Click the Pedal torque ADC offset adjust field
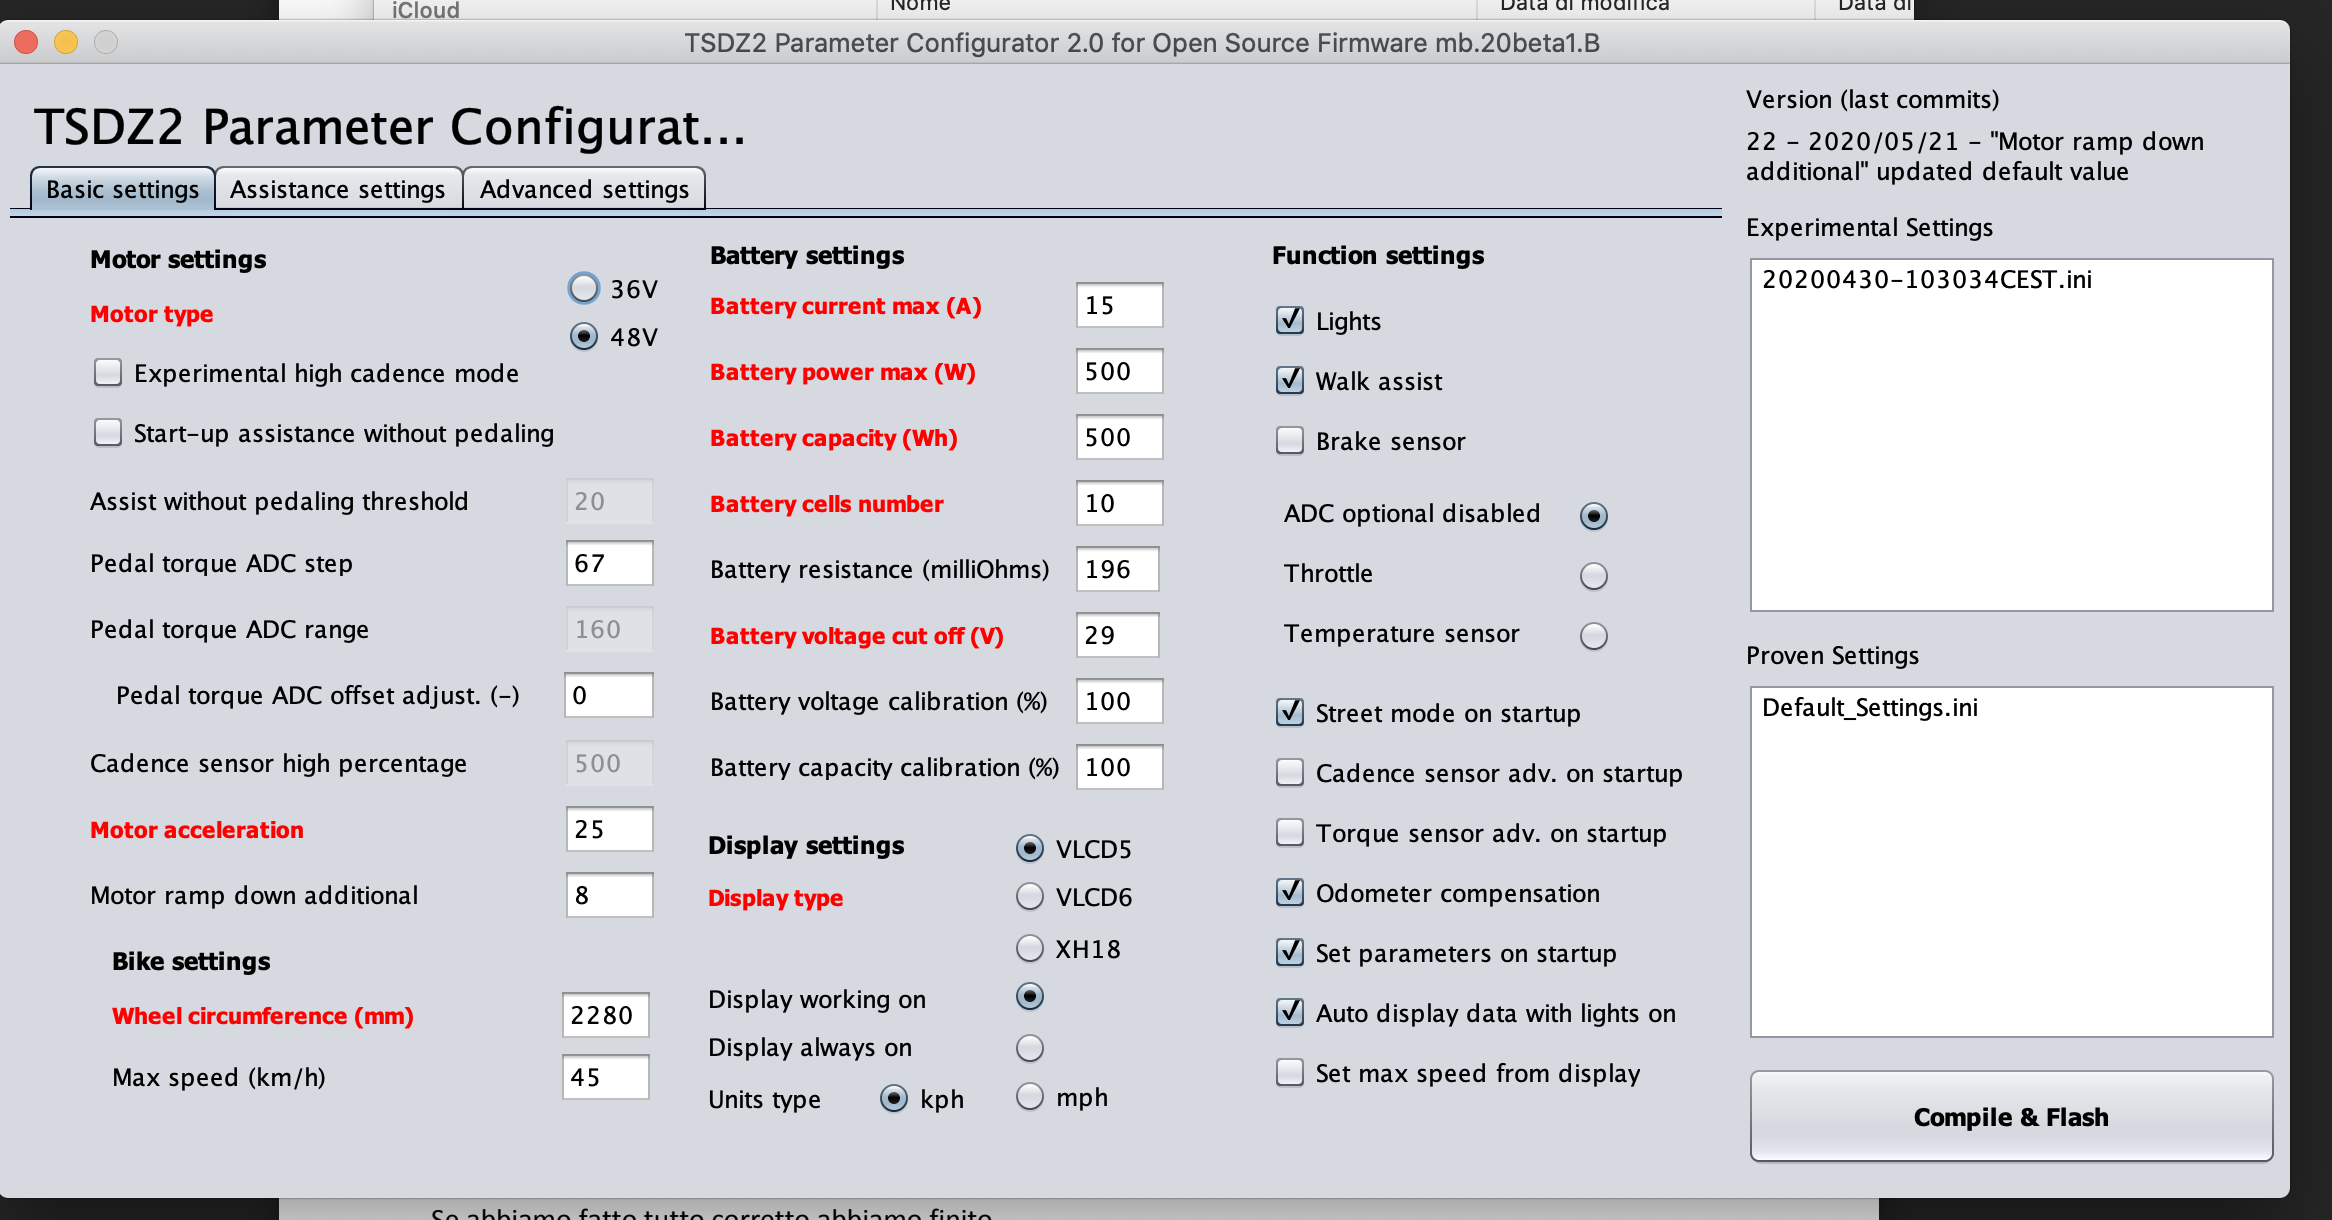 609,695
